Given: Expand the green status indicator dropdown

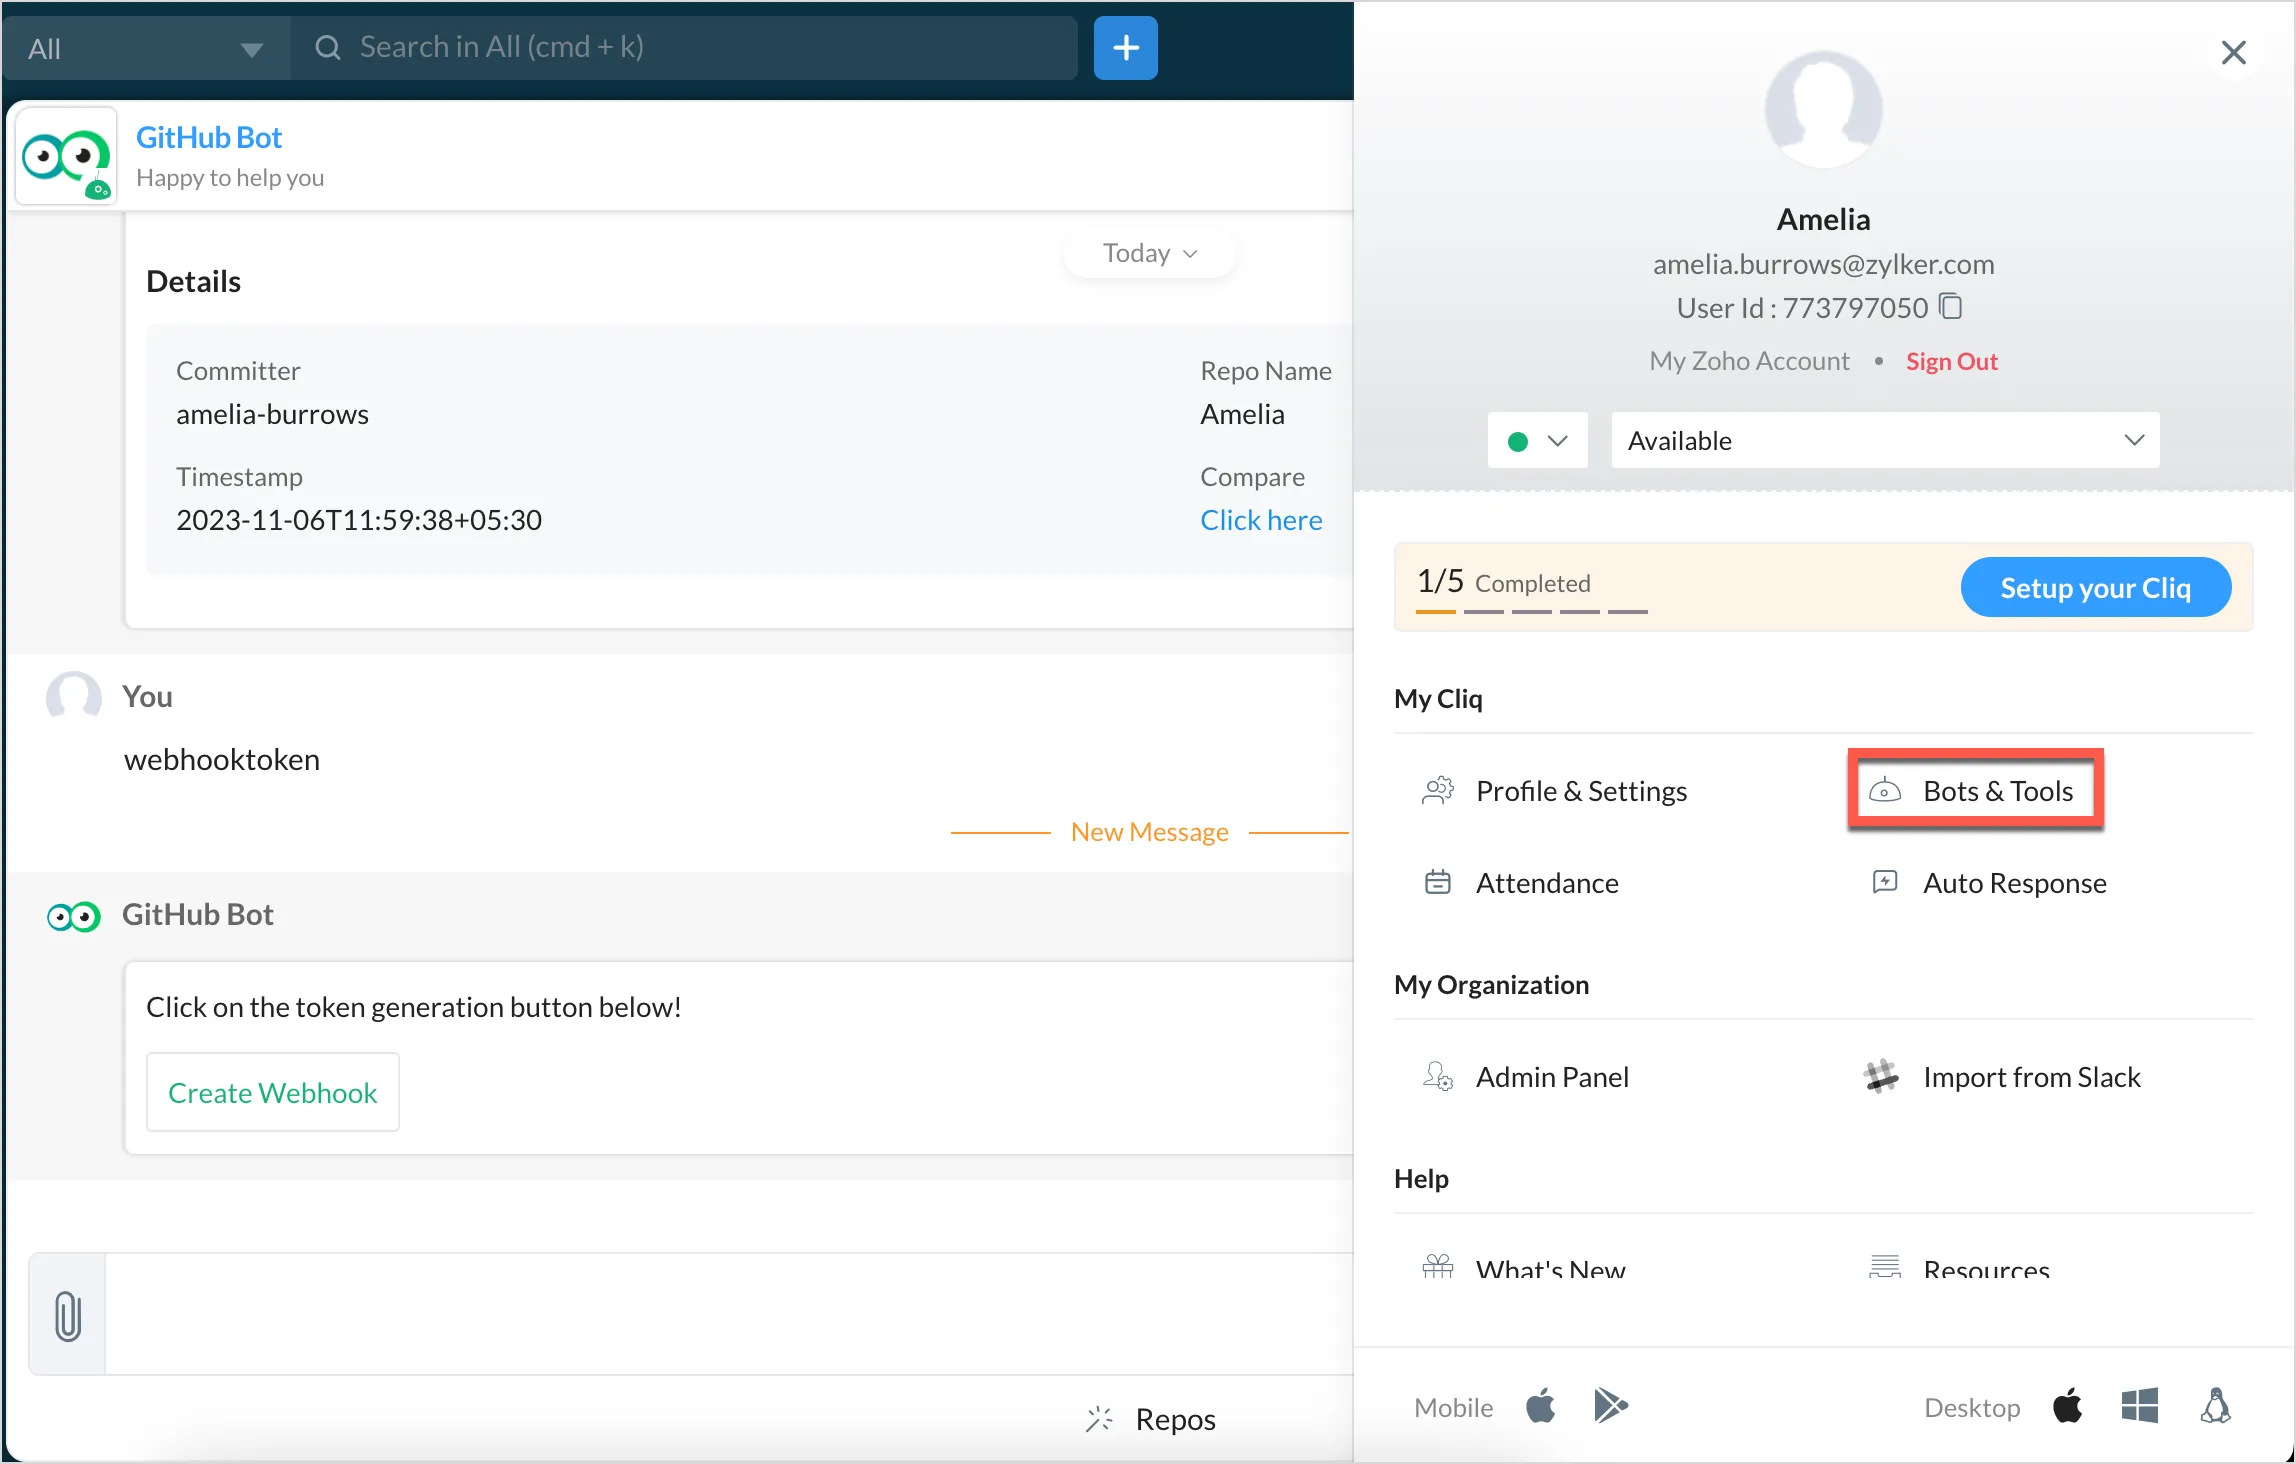Looking at the screenshot, I should (x=1537, y=440).
